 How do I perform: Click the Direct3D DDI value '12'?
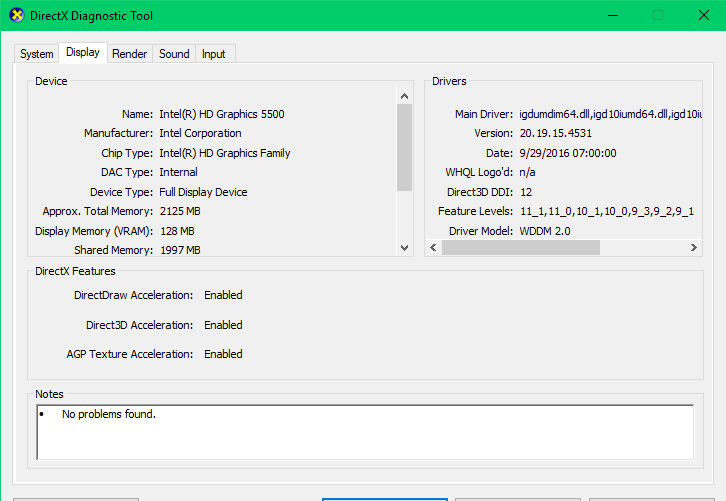tap(526, 192)
